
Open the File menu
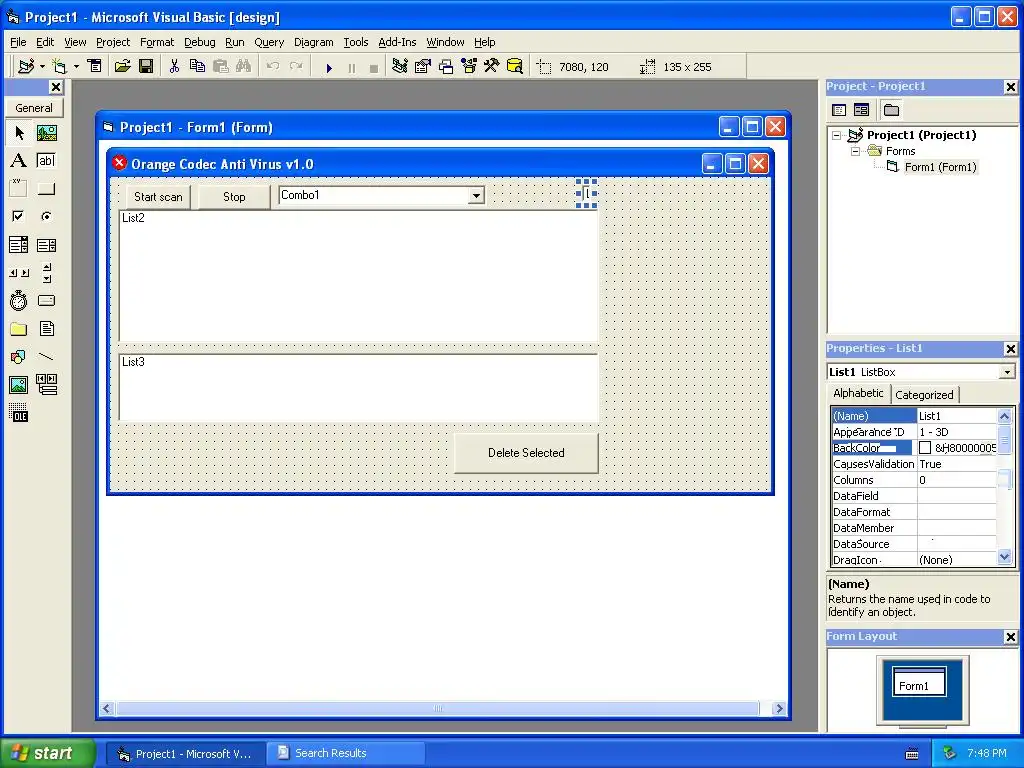point(18,42)
